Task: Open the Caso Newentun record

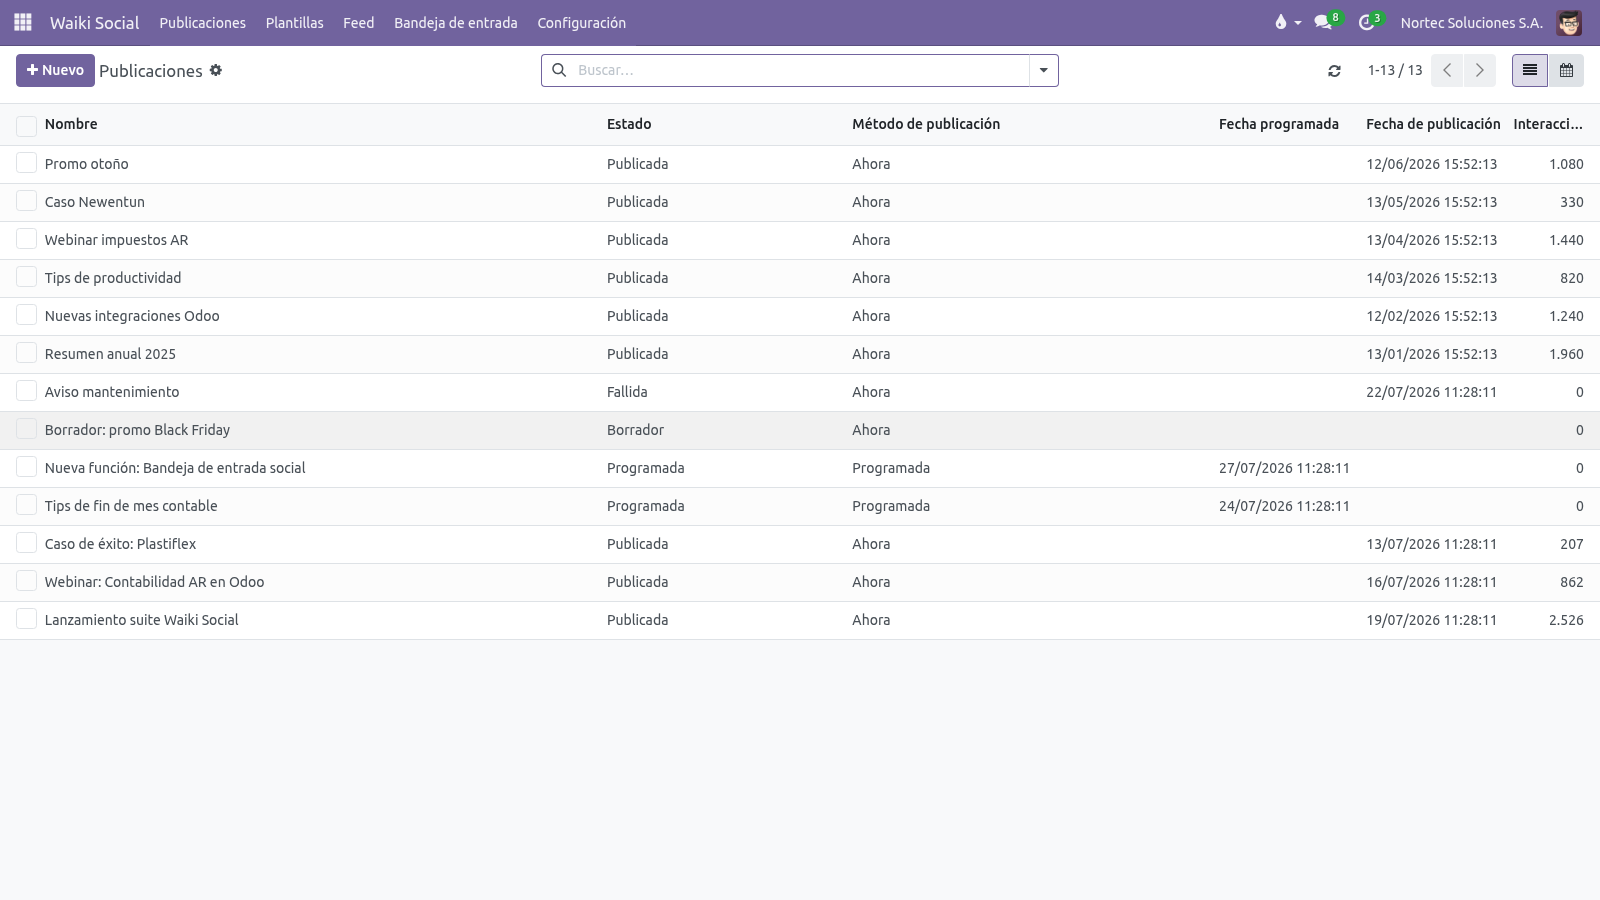Action: 94,202
